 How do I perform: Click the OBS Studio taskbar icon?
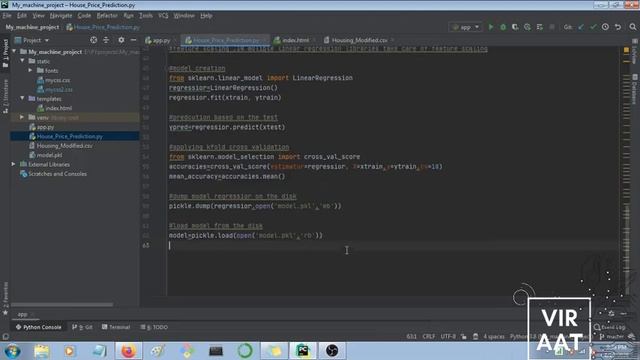coord(332,351)
